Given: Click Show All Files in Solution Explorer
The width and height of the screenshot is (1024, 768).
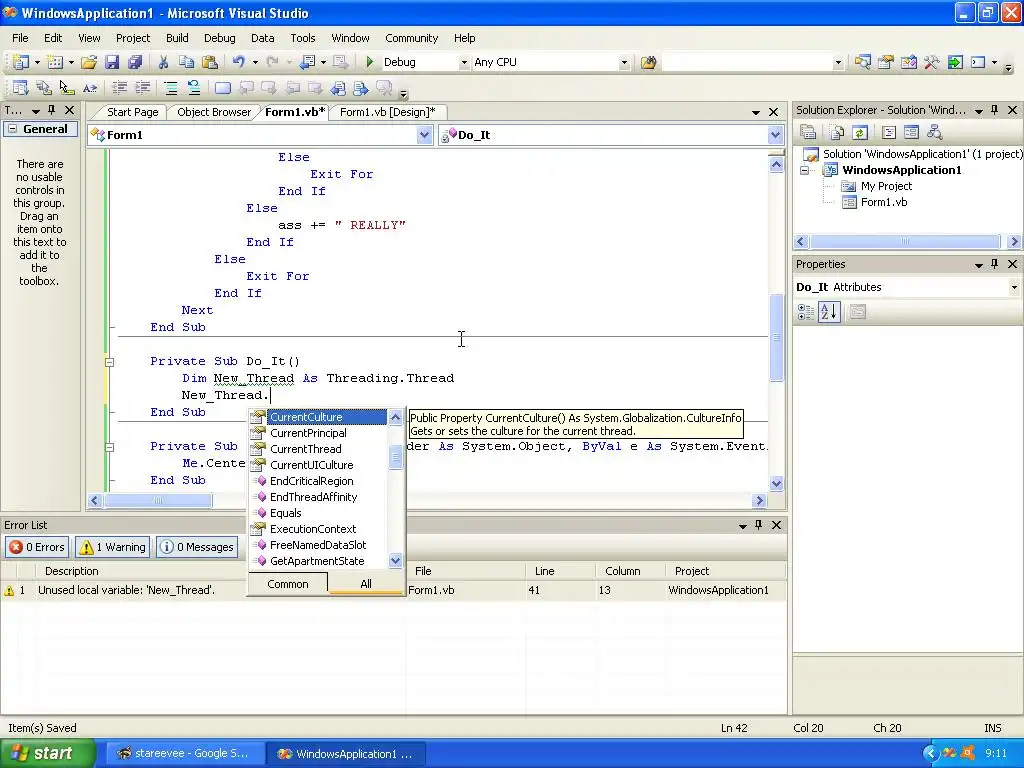Looking at the screenshot, I should 837,133.
